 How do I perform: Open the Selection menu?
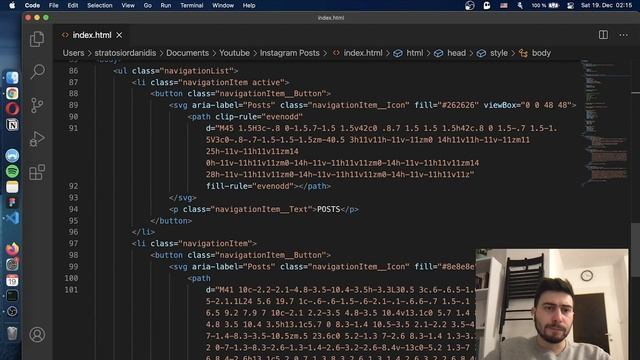click(x=100, y=5)
